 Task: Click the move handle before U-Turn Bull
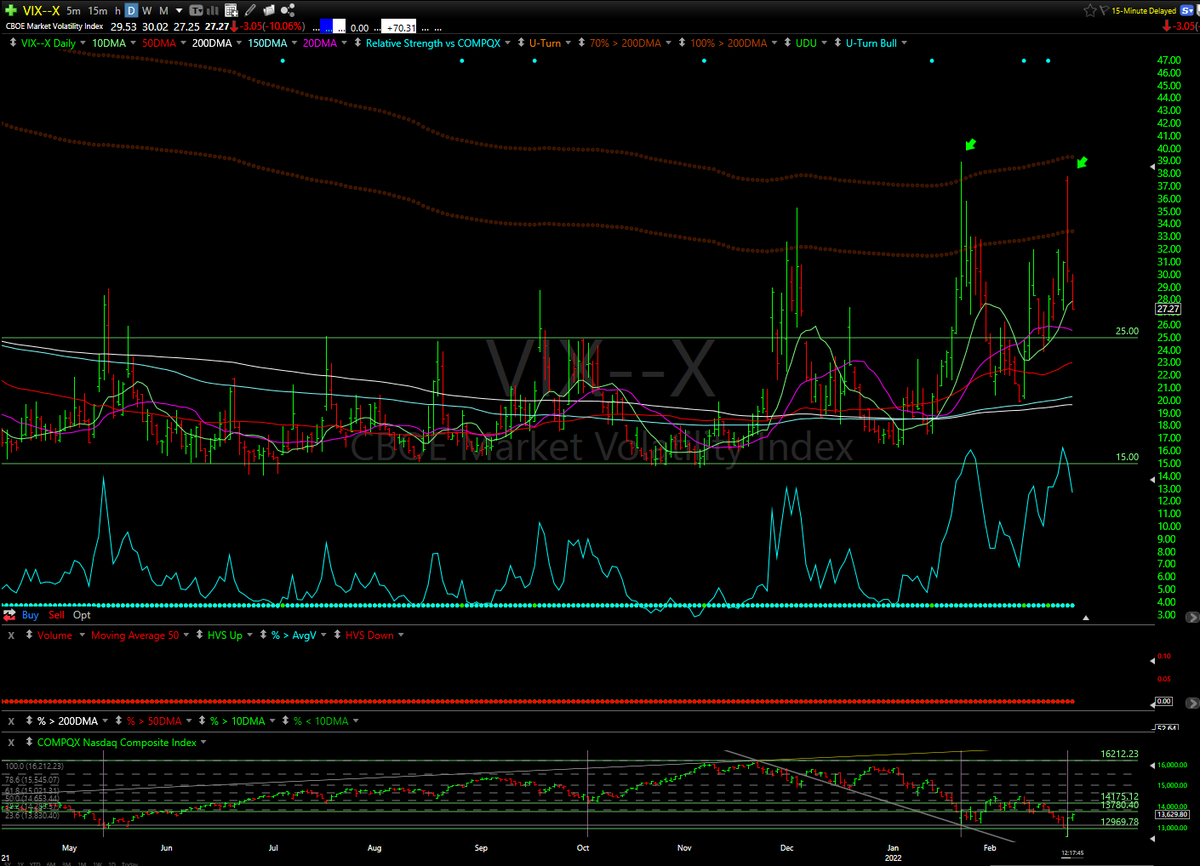[x=837, y=43]
